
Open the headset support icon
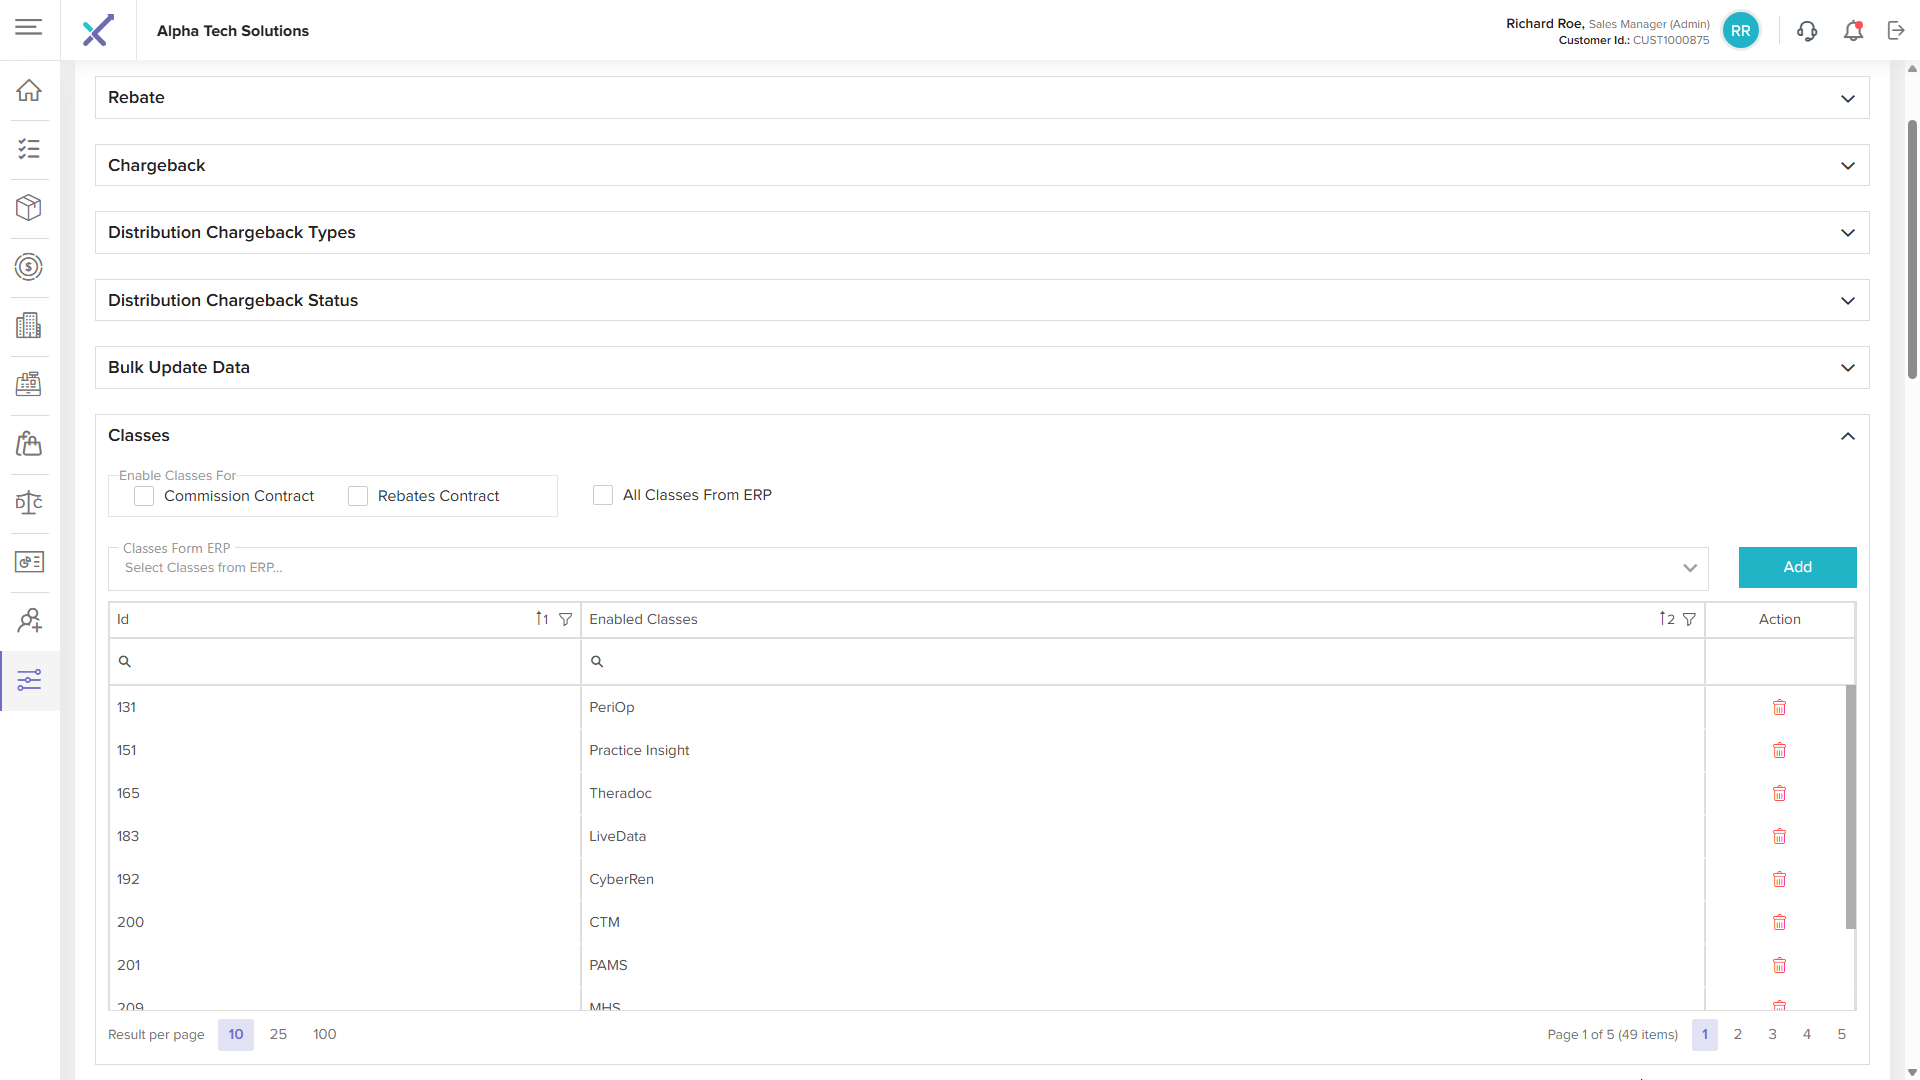pyautogui.click(x=1807, y=31)
